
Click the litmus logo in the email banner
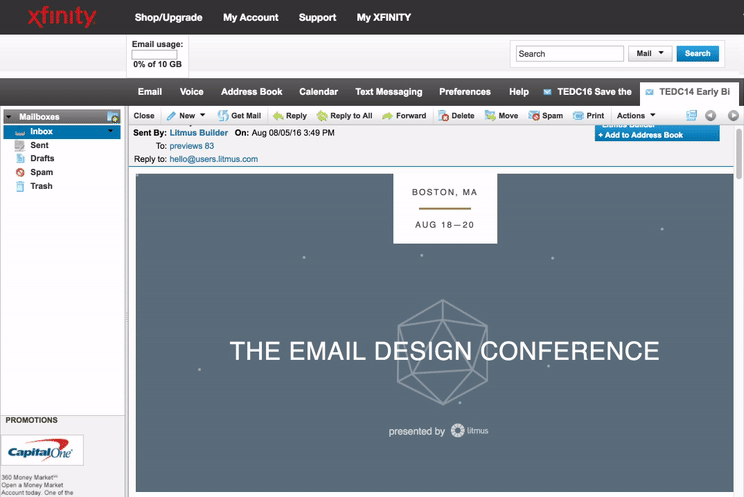[x=469, y=431]
